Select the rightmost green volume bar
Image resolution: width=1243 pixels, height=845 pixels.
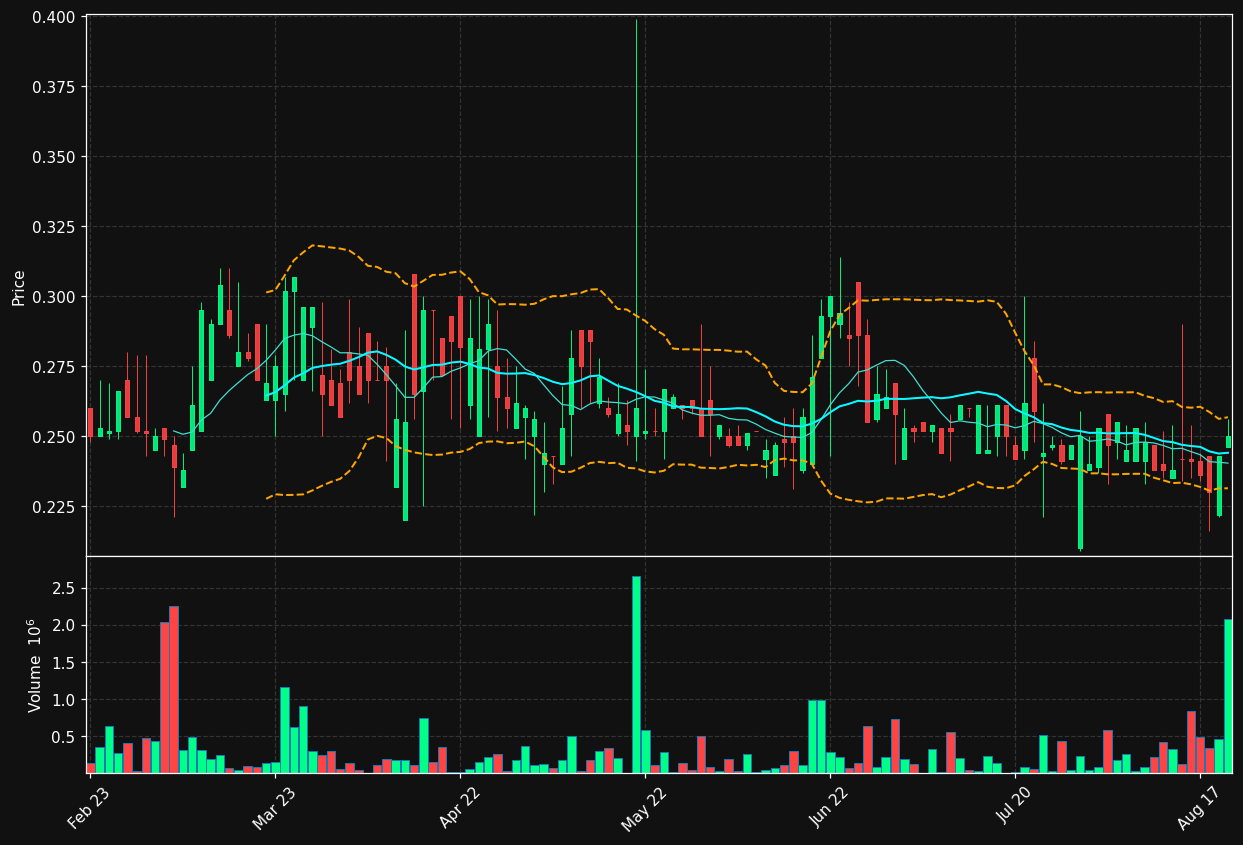click(x=1228, y=696)
